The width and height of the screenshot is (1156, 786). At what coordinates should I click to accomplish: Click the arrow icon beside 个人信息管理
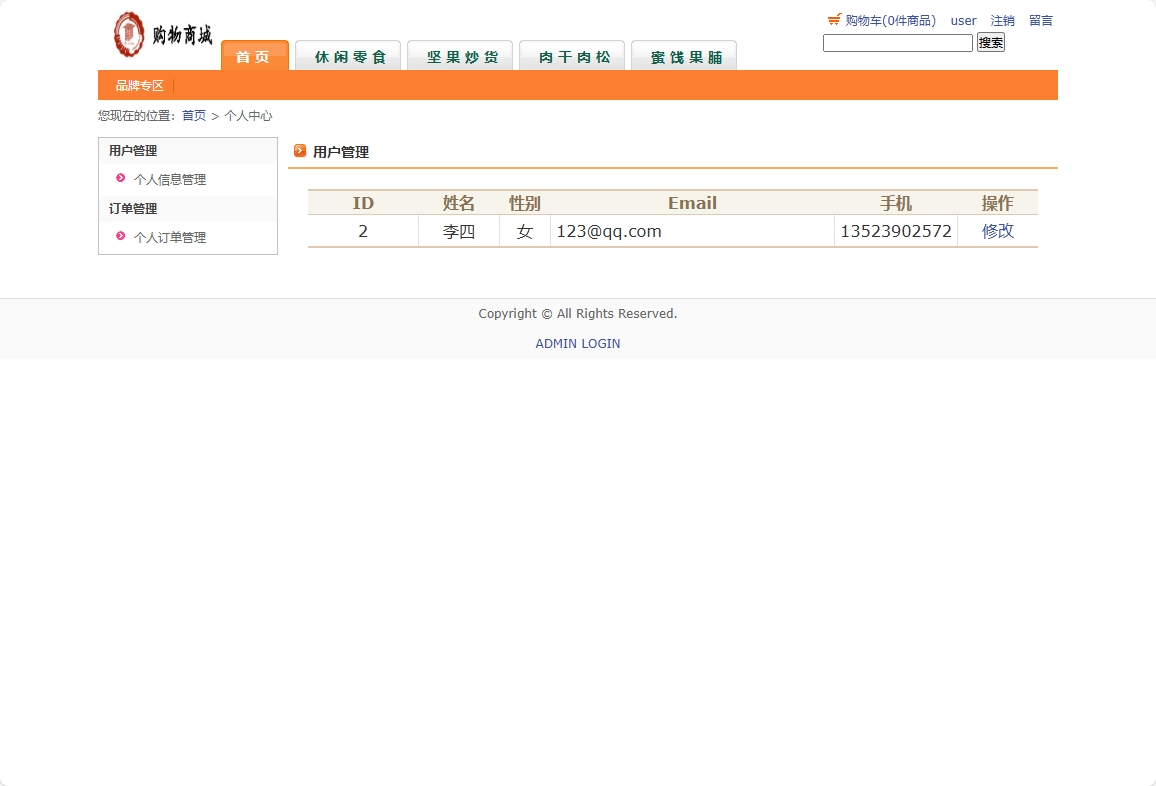(x=121, y=180)
